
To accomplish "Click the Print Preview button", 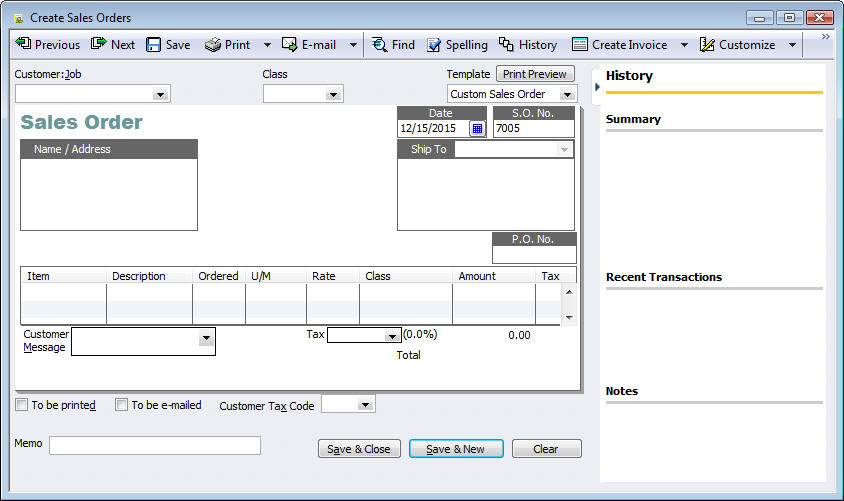I will (535, 74).
